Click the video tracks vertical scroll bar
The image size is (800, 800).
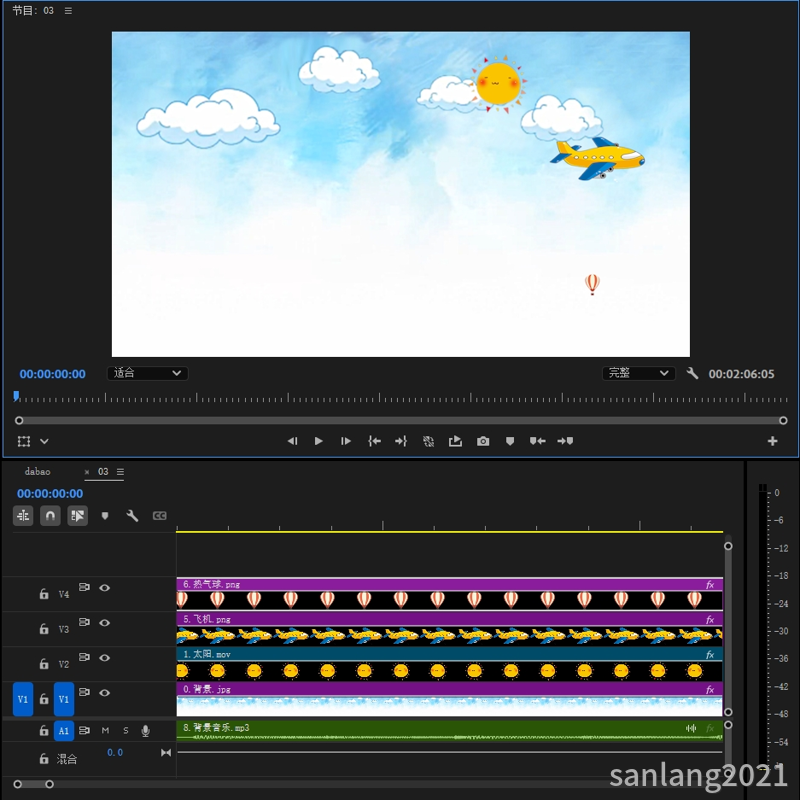pyautogui.click(x=728, y=629)
